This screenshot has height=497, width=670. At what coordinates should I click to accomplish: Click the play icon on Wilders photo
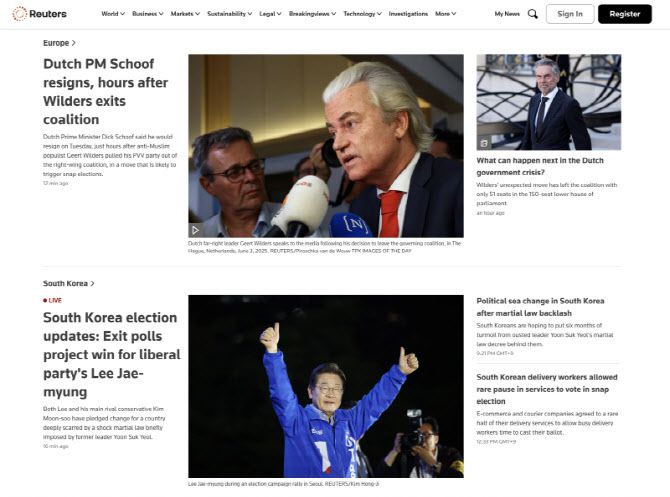pos(196,230)
